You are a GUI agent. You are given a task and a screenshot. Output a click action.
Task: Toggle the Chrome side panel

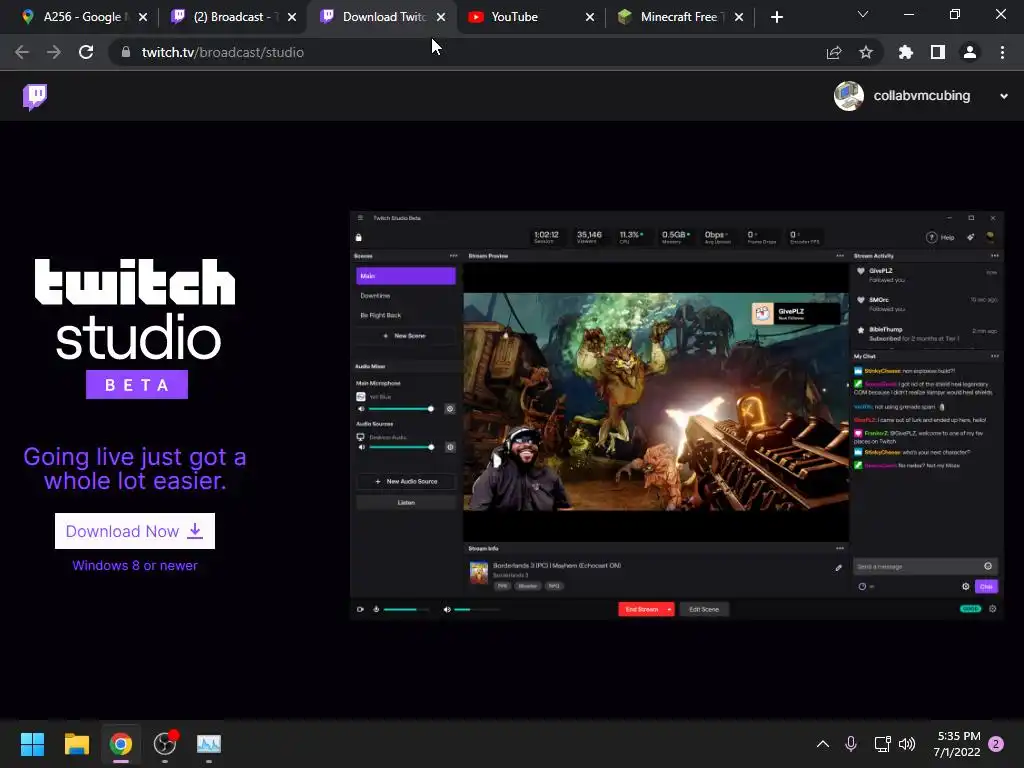click(938, 52)
